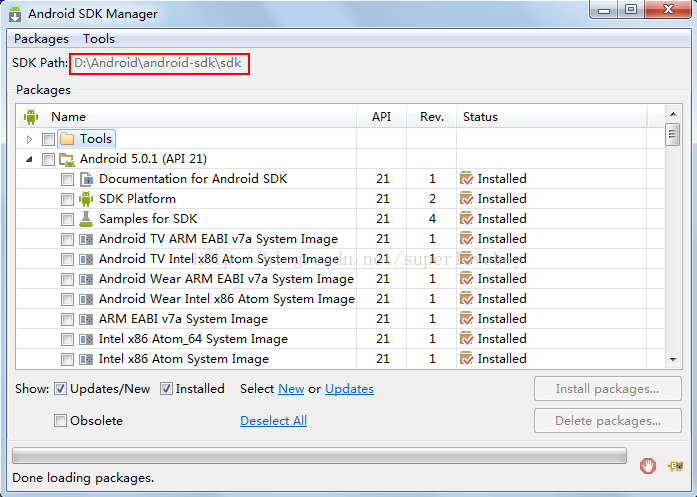Click the Rev. column header
697x497 pixels.
432,116
